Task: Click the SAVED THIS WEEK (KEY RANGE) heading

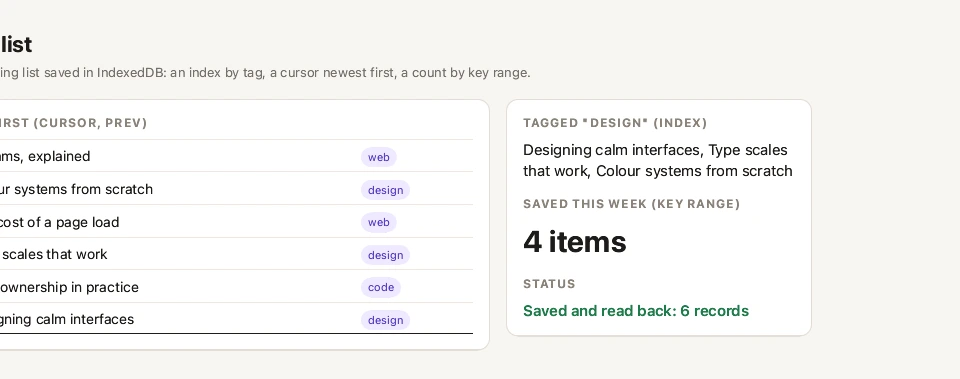Action: click(x=631, y=204)
